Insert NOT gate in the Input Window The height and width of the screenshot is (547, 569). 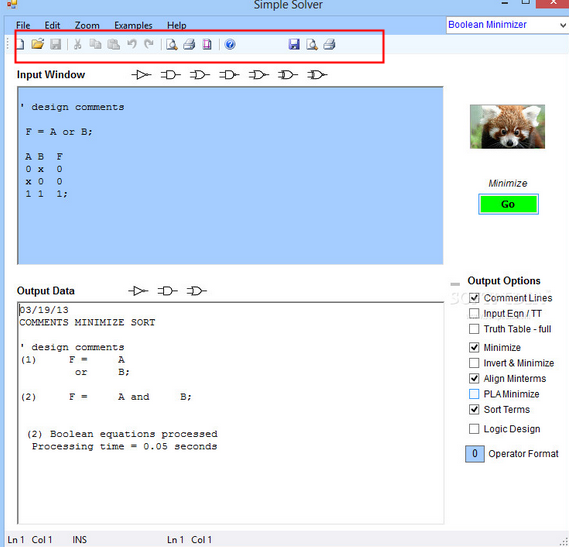pos(141,75)
